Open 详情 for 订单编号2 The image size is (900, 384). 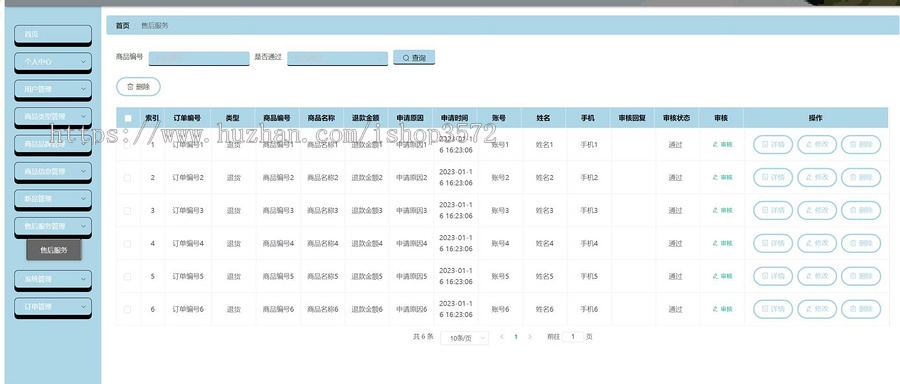tap(773, 177)
